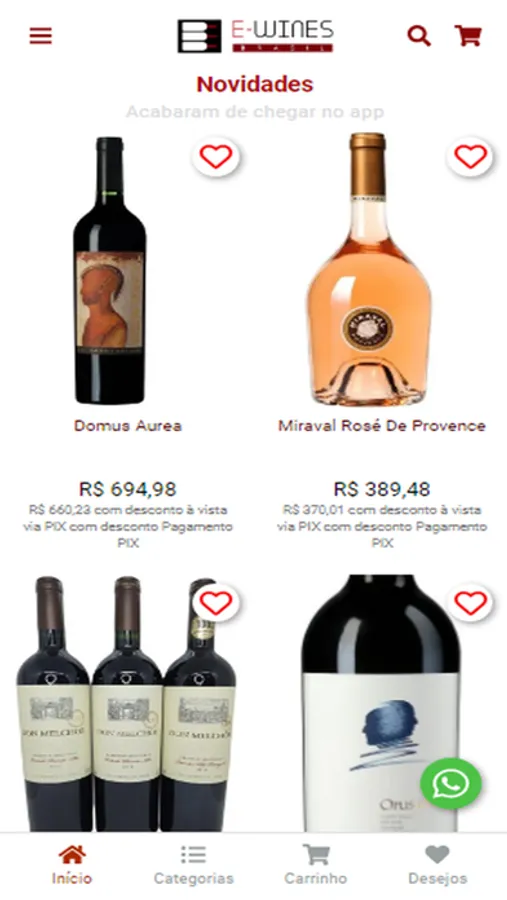Viewport: 507px width, 900px height.
Task: Open WhatsApp chat bubble
Action: click(451, 783)
